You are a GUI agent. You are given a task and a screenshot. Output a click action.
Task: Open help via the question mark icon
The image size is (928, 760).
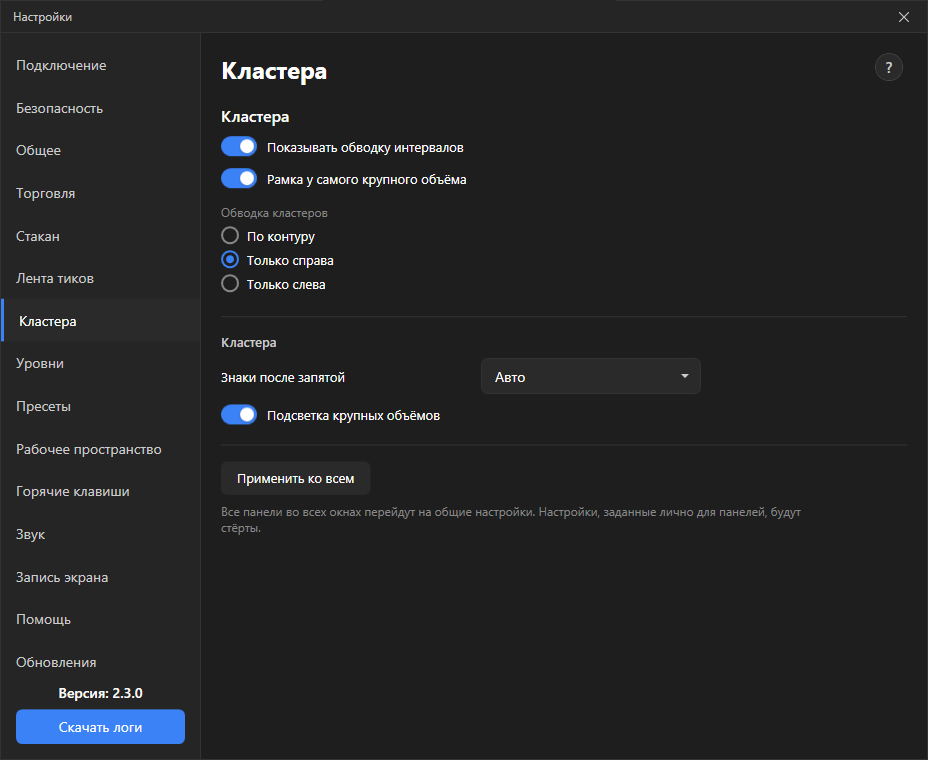[888, 67]
